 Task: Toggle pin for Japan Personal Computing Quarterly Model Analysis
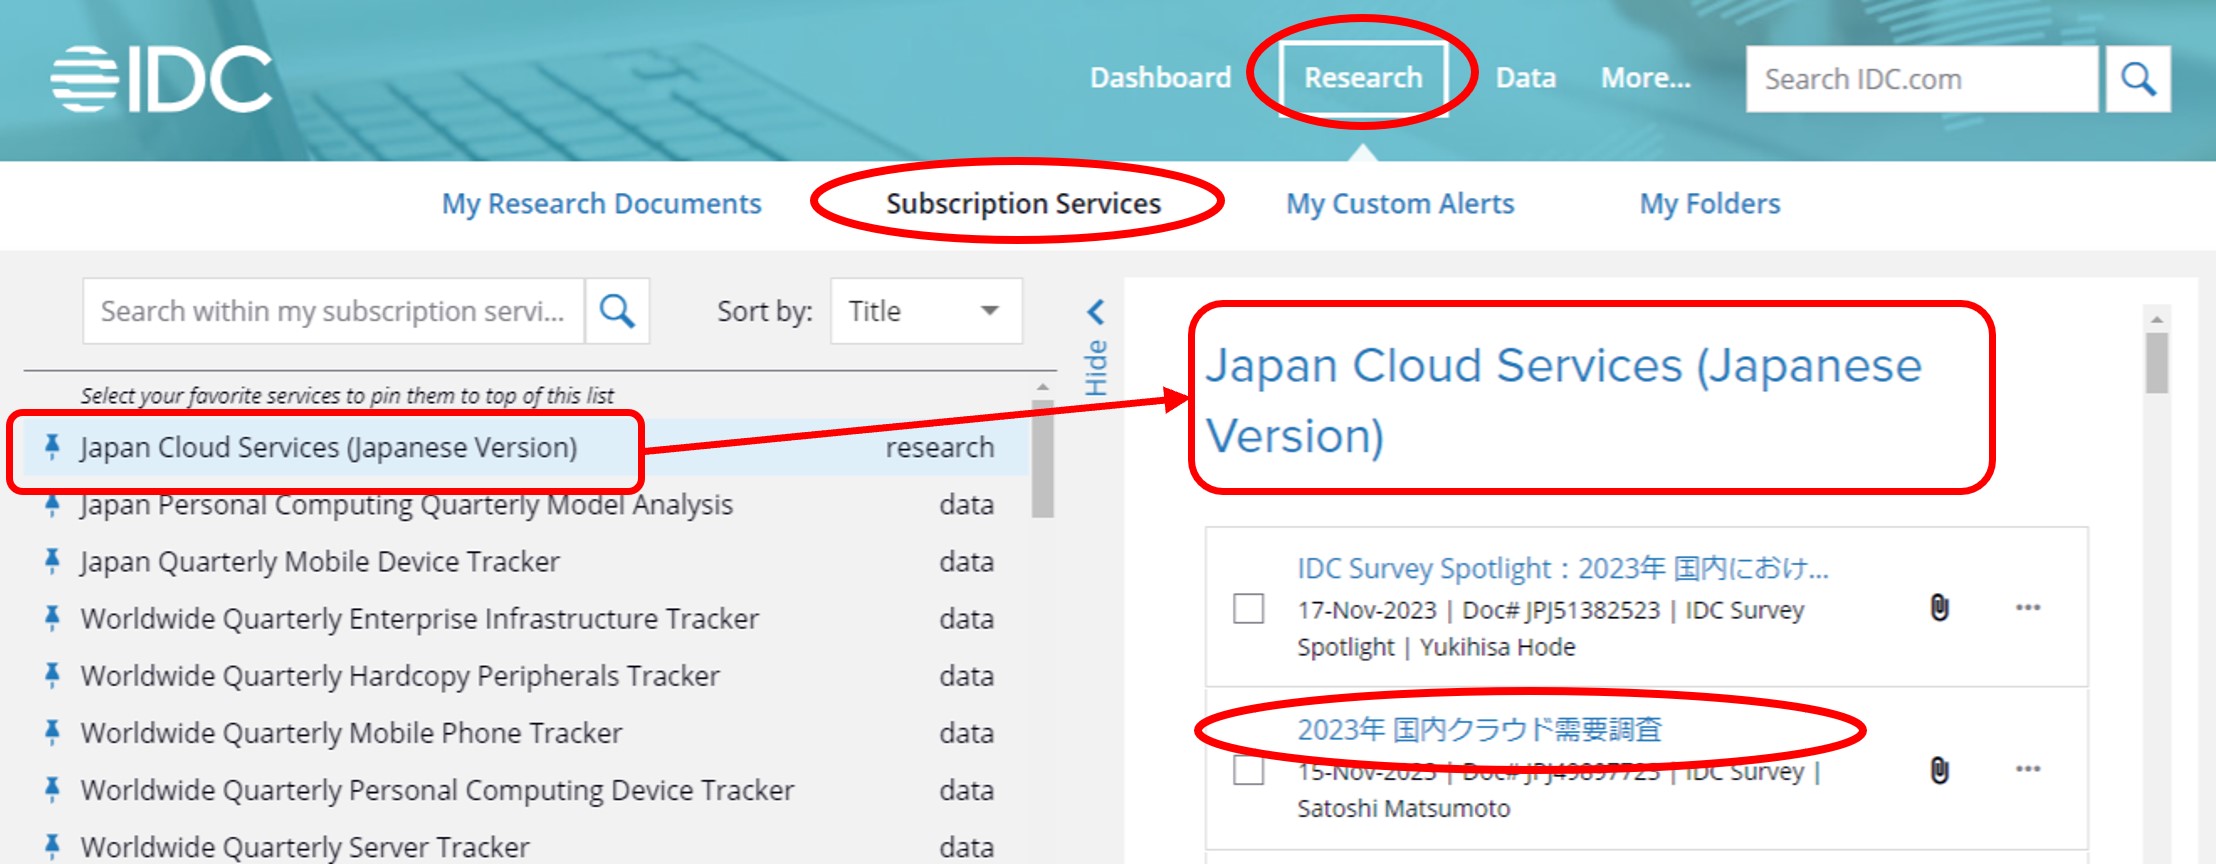[52, 504]
